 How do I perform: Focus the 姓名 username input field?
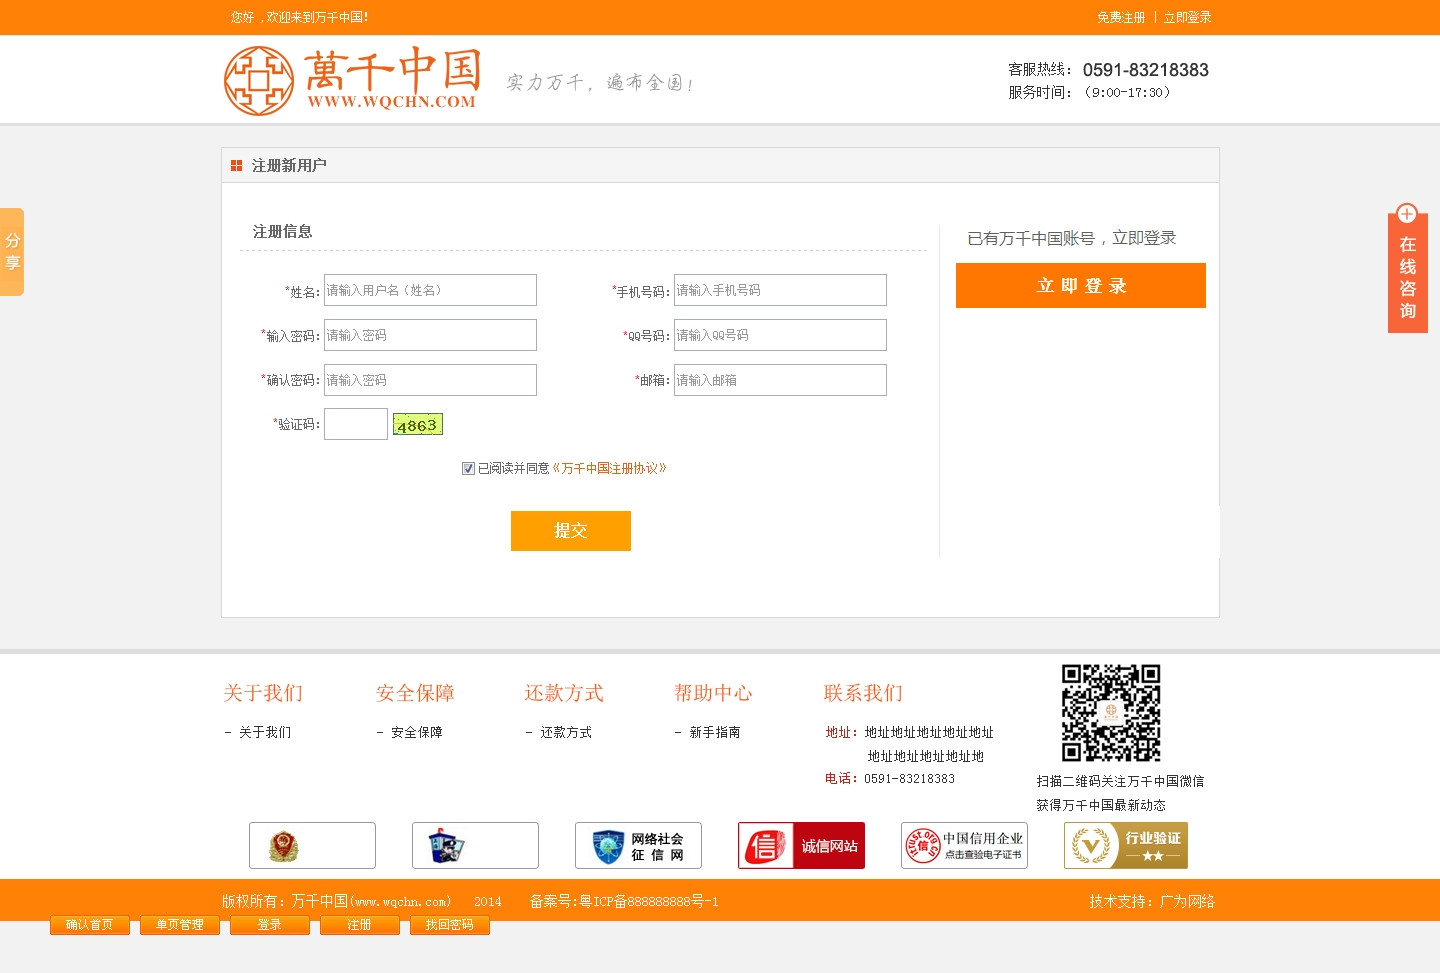(430, 290)
